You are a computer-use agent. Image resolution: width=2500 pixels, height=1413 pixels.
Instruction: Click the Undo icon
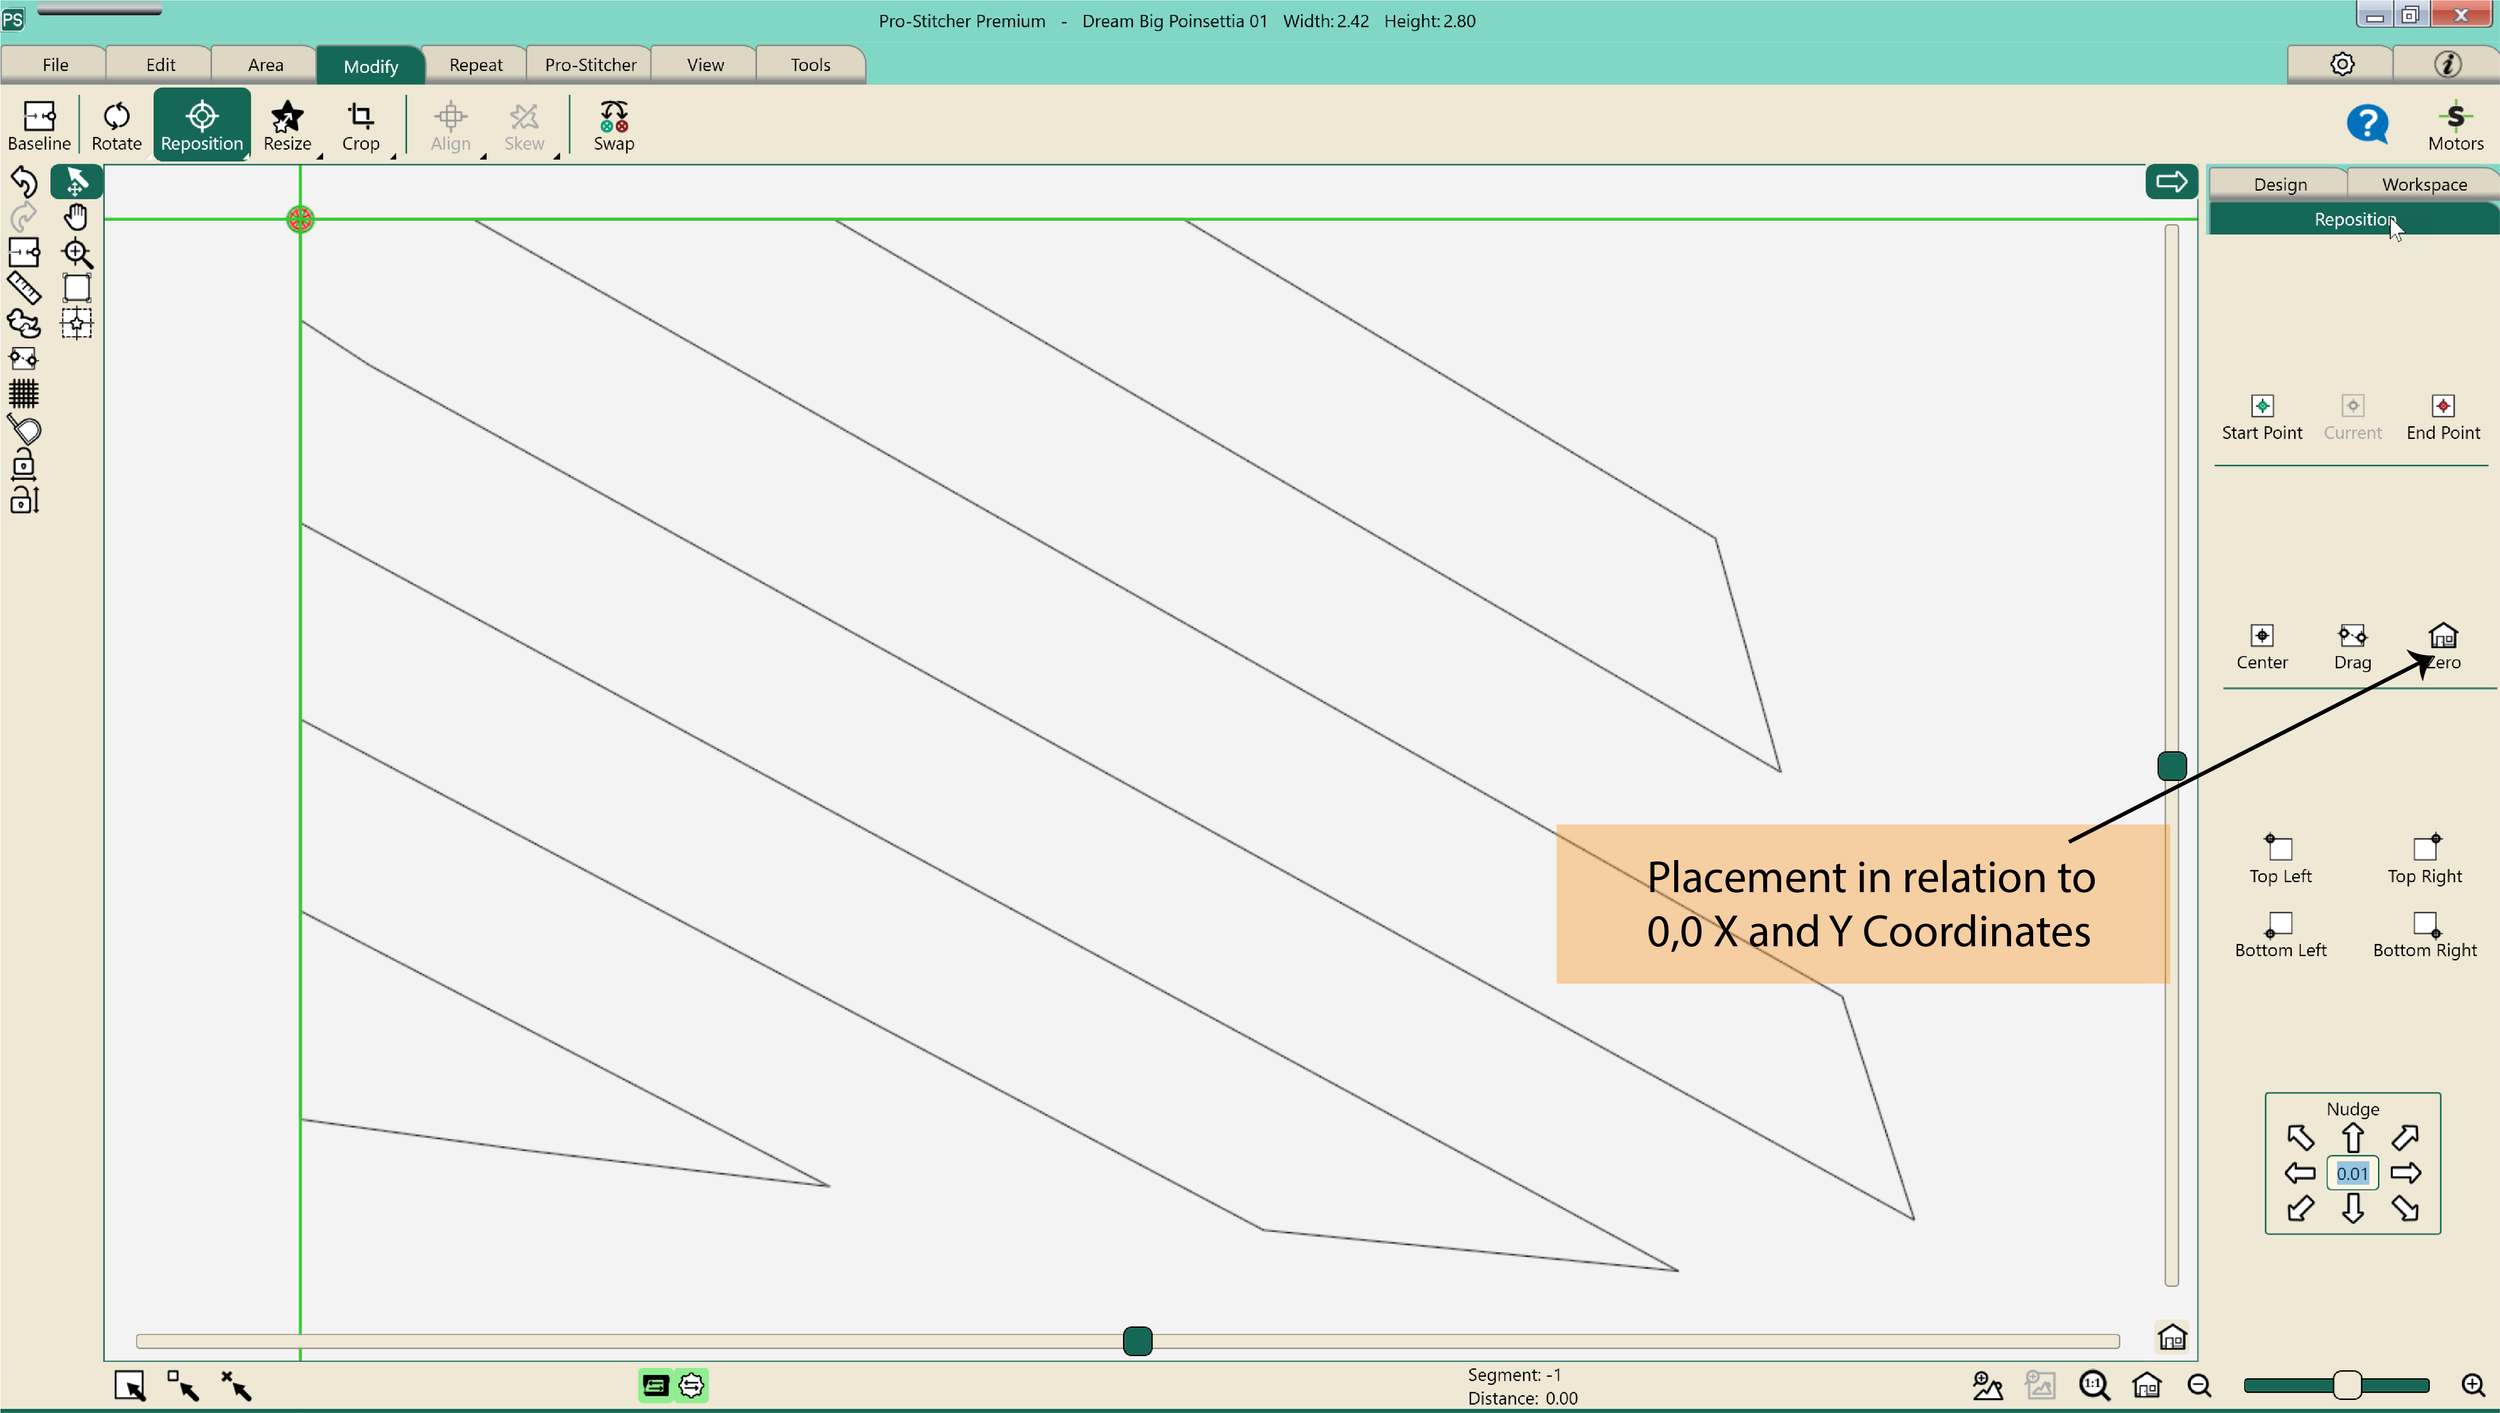pos(24,182)
